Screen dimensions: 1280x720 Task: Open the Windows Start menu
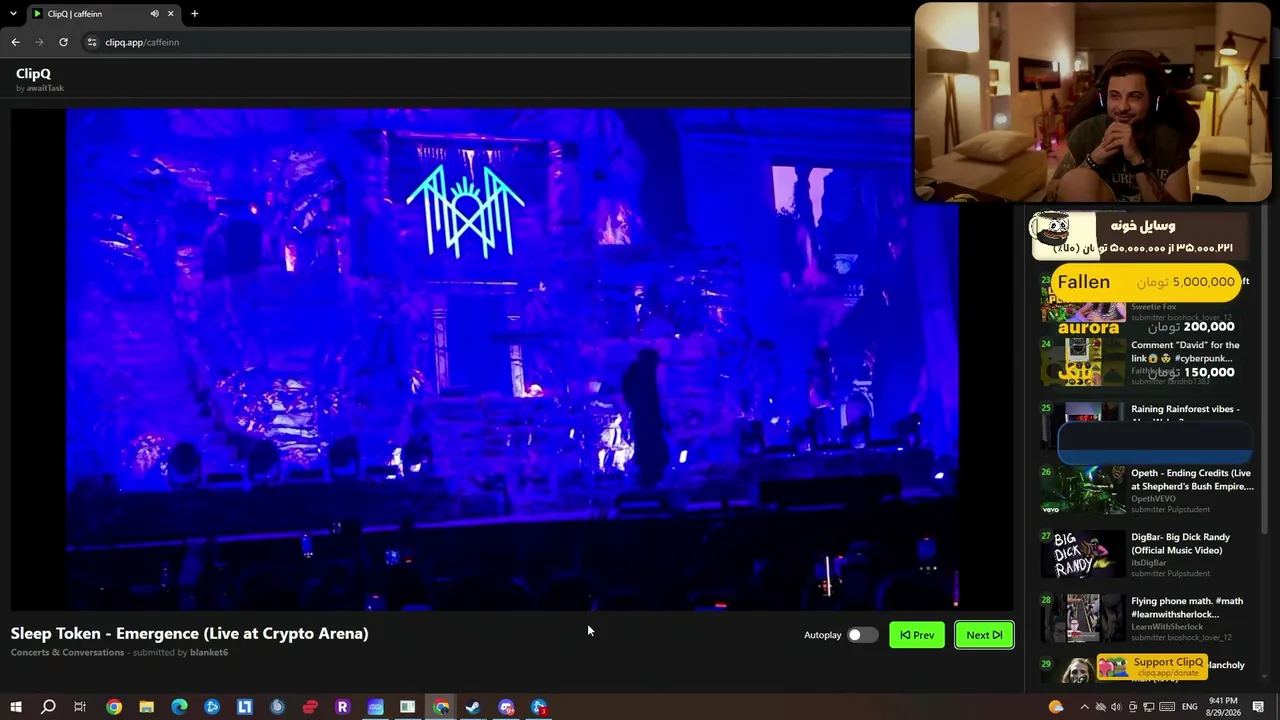16,707
